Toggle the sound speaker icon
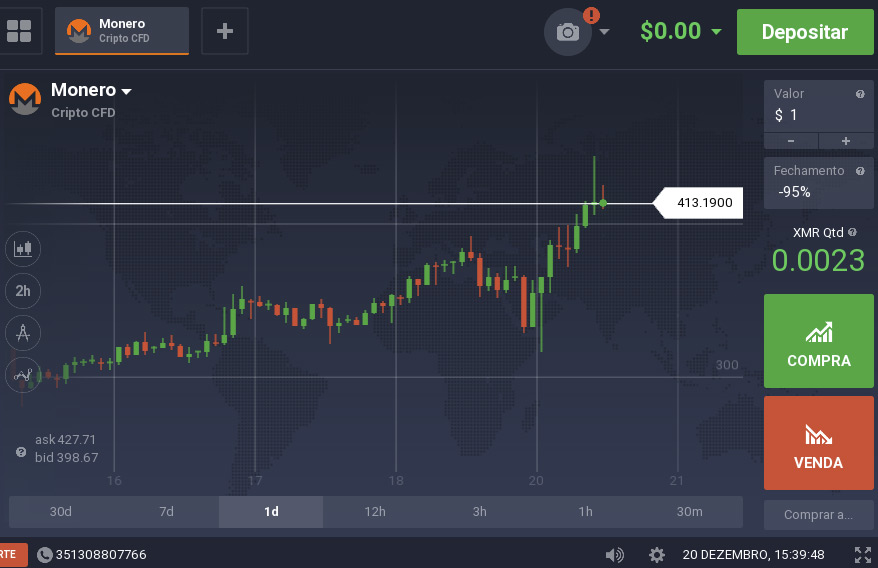Image resolution: width=878 pixels, height=568 pixels. pyautogui.click(x=614, y=555)
